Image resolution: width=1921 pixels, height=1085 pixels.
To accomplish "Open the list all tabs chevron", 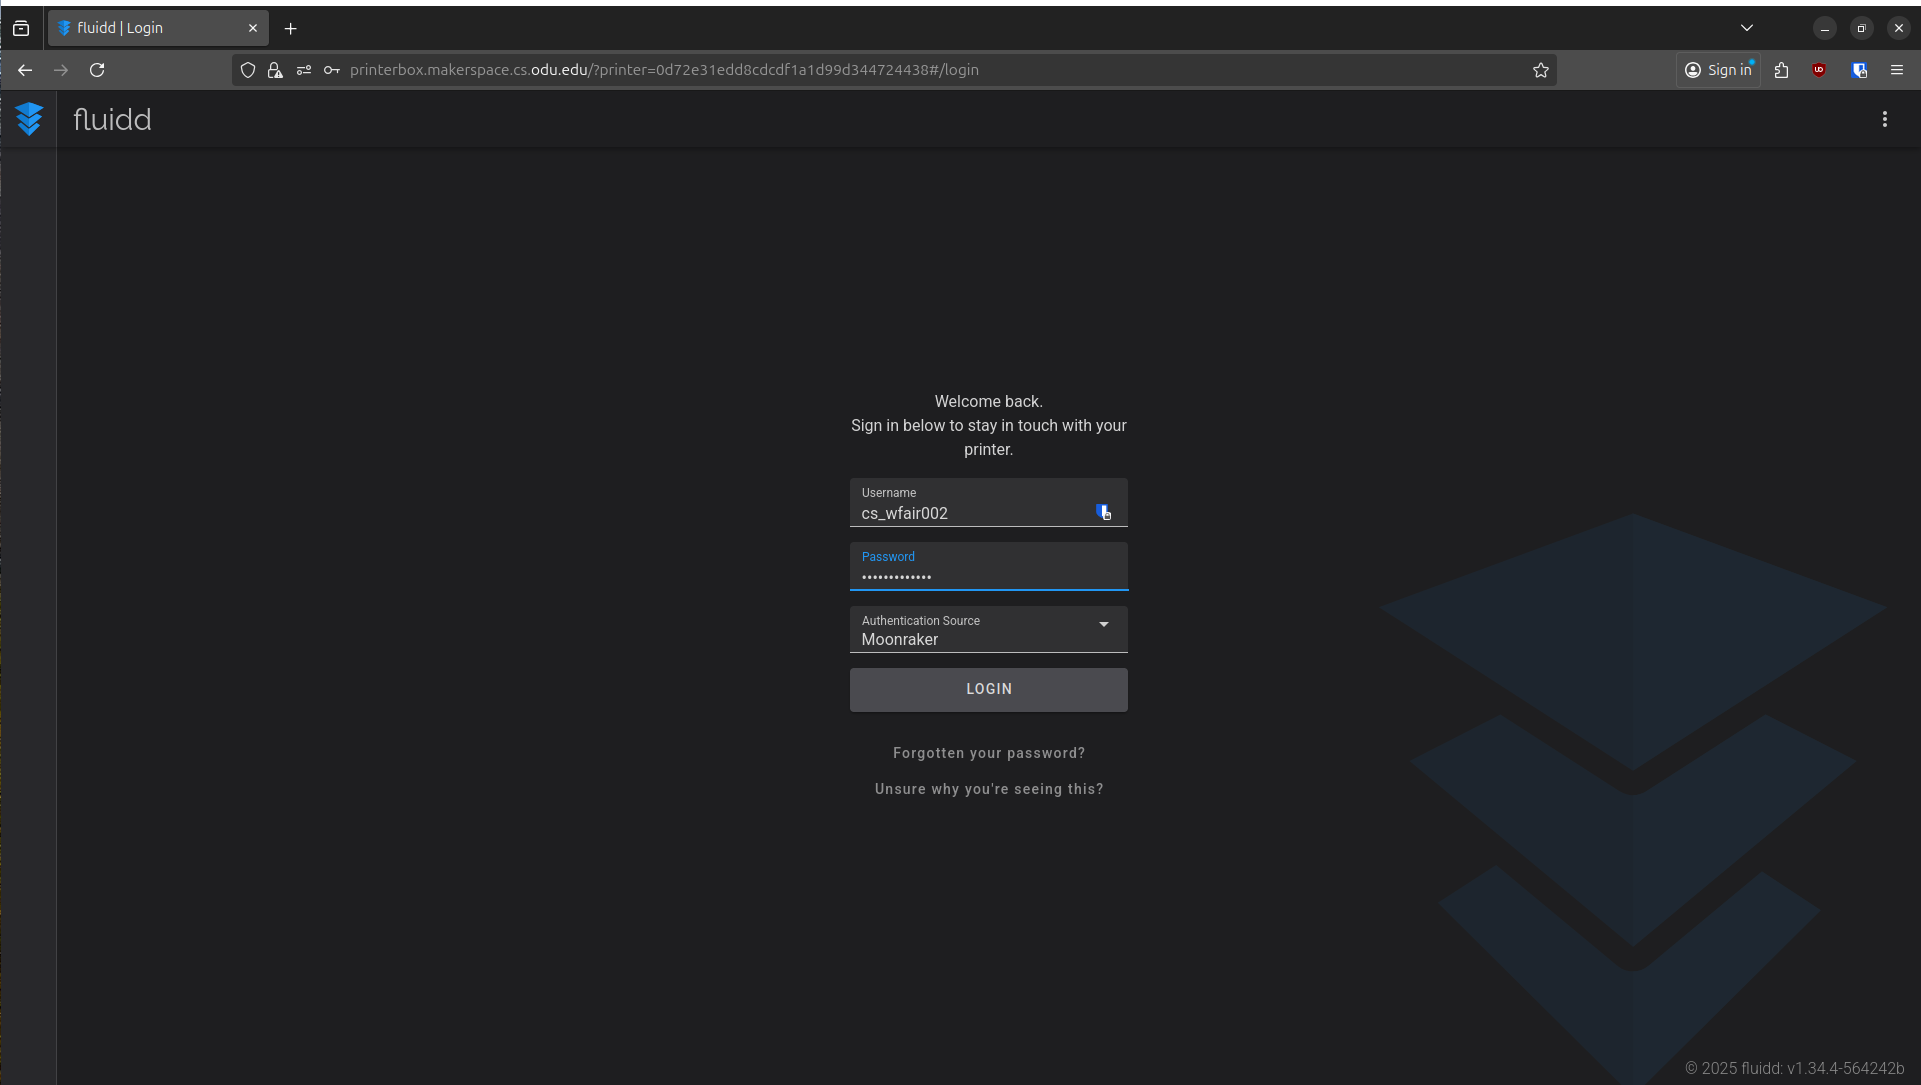I will coord(1746,28).
